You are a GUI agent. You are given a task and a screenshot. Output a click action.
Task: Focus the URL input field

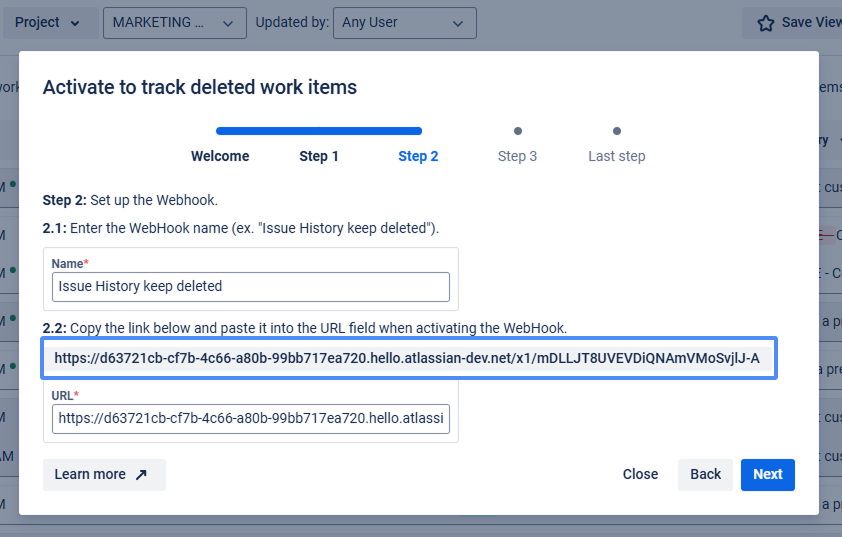(251, 418)
